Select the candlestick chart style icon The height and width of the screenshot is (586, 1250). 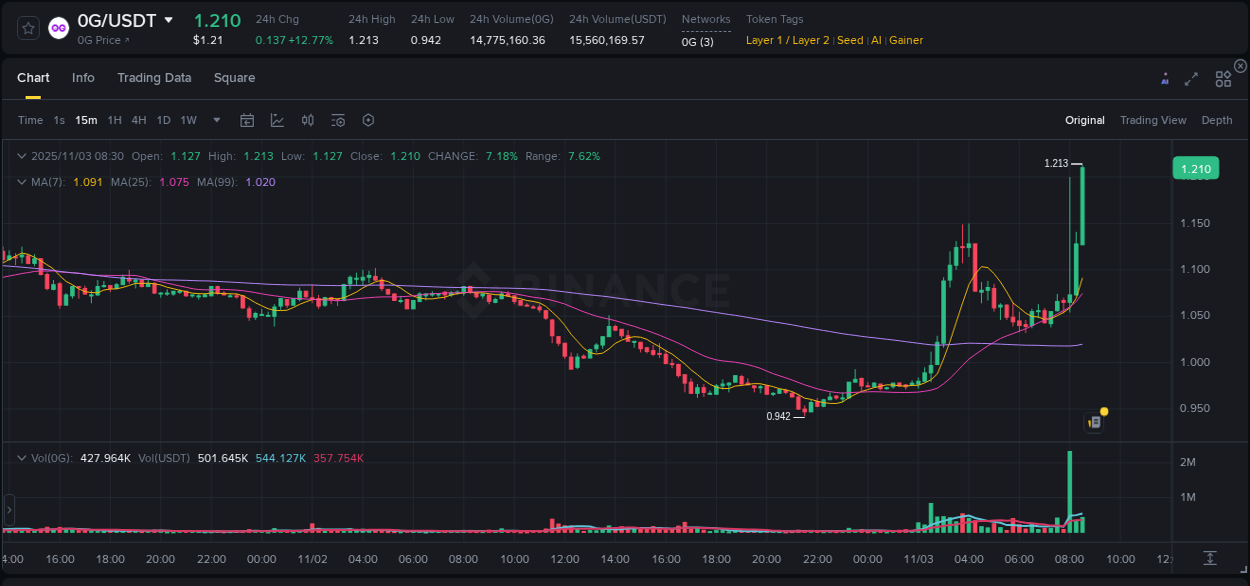pos(307,120)
